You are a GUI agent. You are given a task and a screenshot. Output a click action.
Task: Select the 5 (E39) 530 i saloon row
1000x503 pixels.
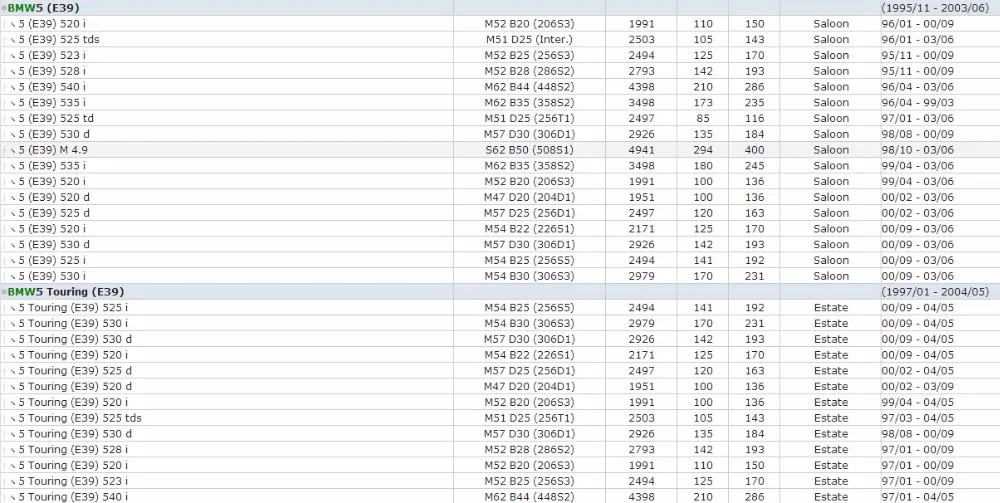pos(500,276)
